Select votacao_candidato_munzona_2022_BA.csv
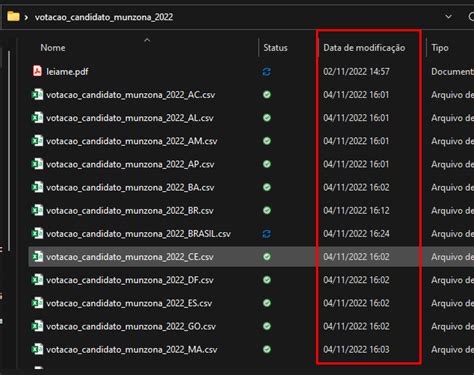The width and height of the screenshot is (474, 375). pyautogui.click(x=130, y=187)
